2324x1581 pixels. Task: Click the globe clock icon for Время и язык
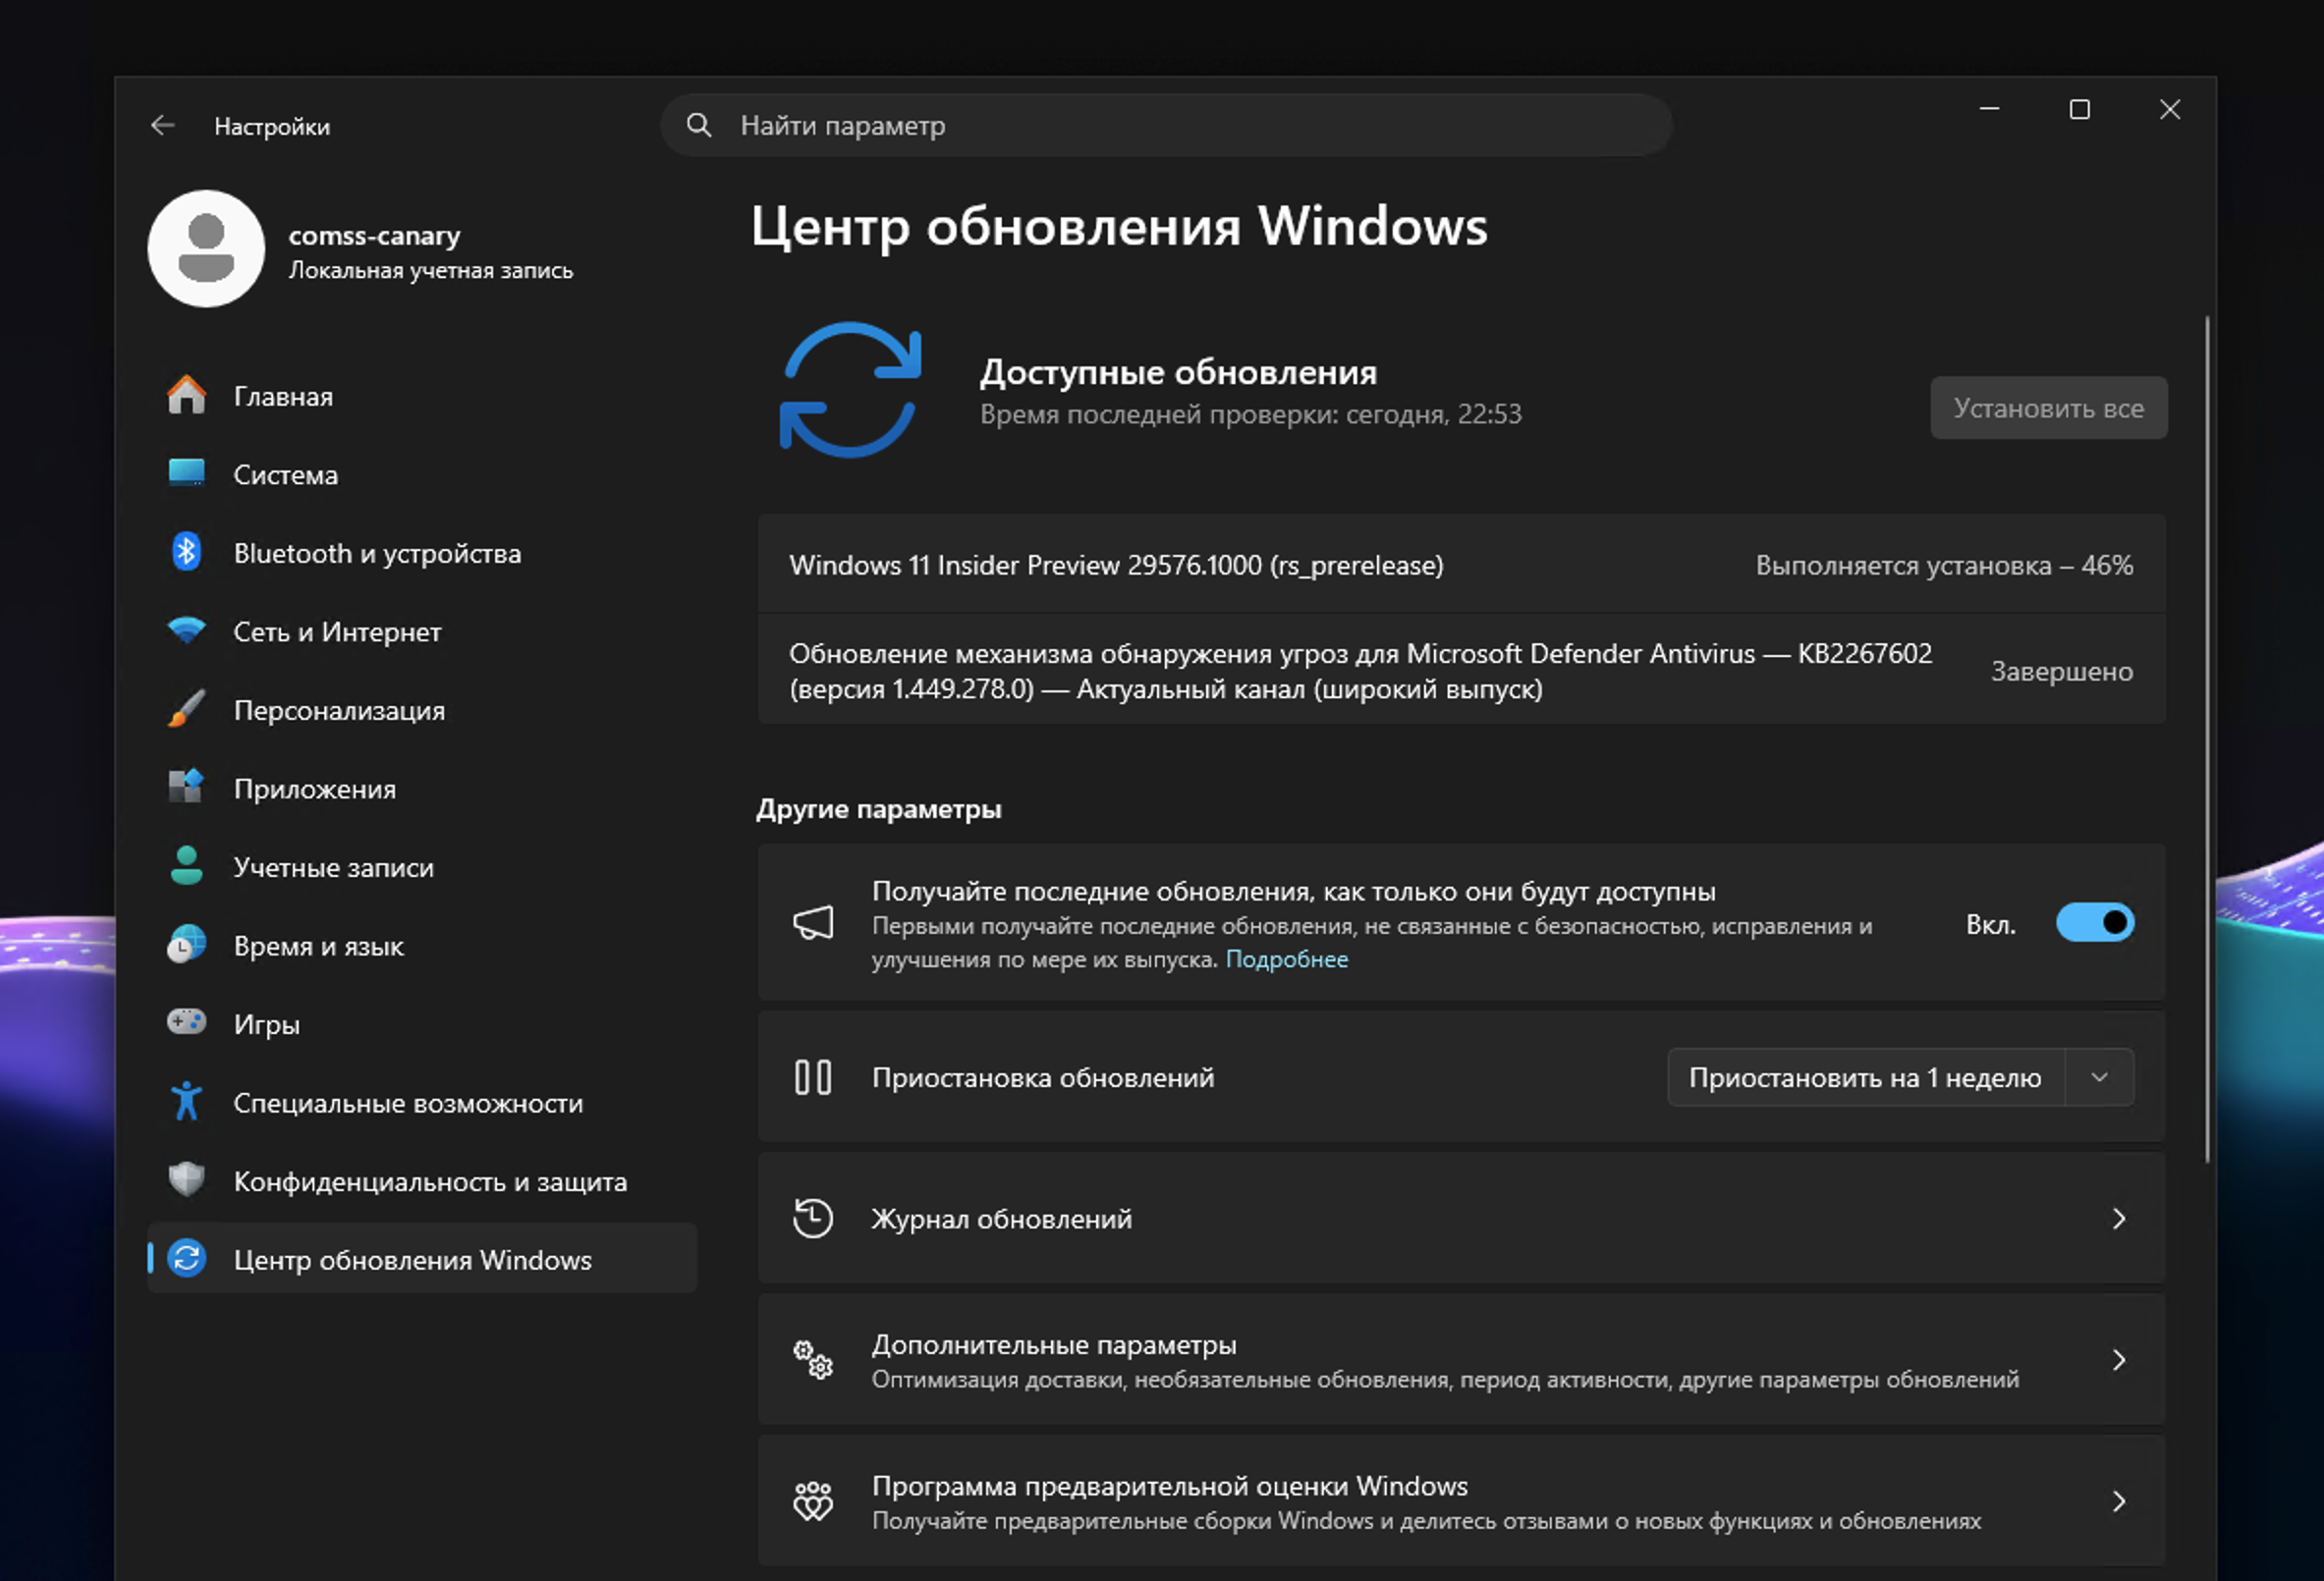pos(187,945)
